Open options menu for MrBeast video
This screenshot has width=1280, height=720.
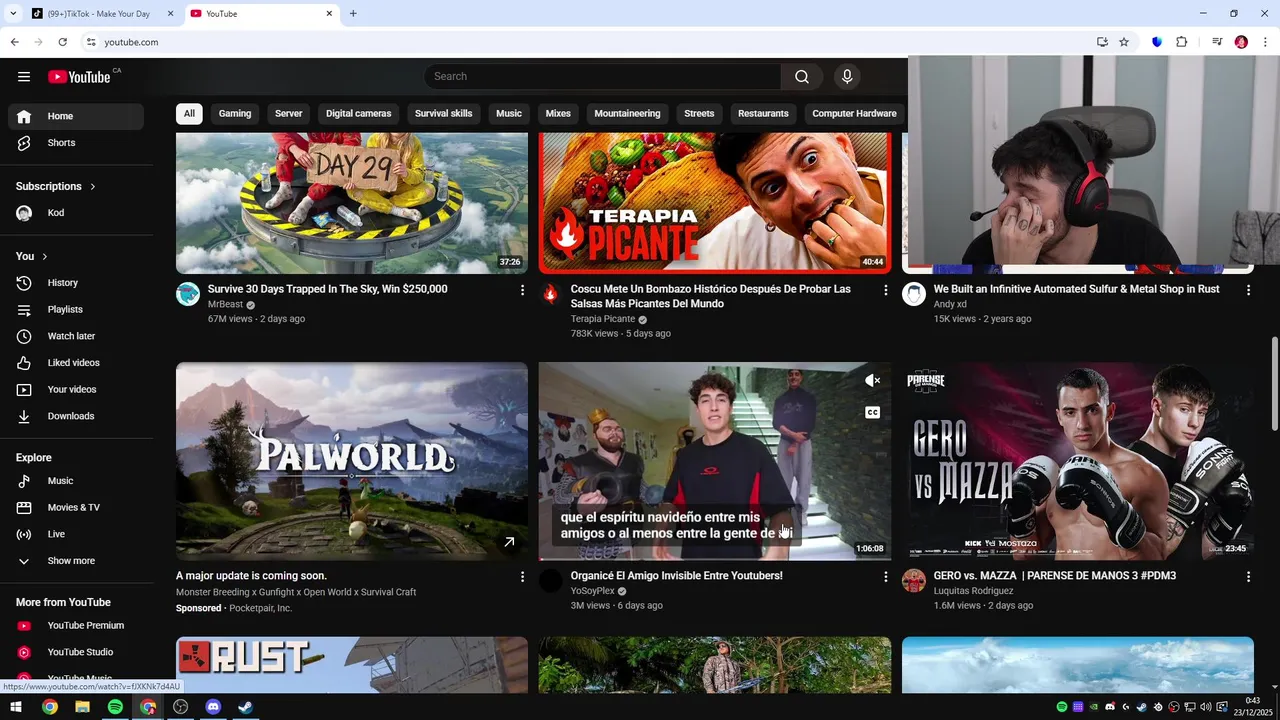pyautogui.click(x=522, y=290)
